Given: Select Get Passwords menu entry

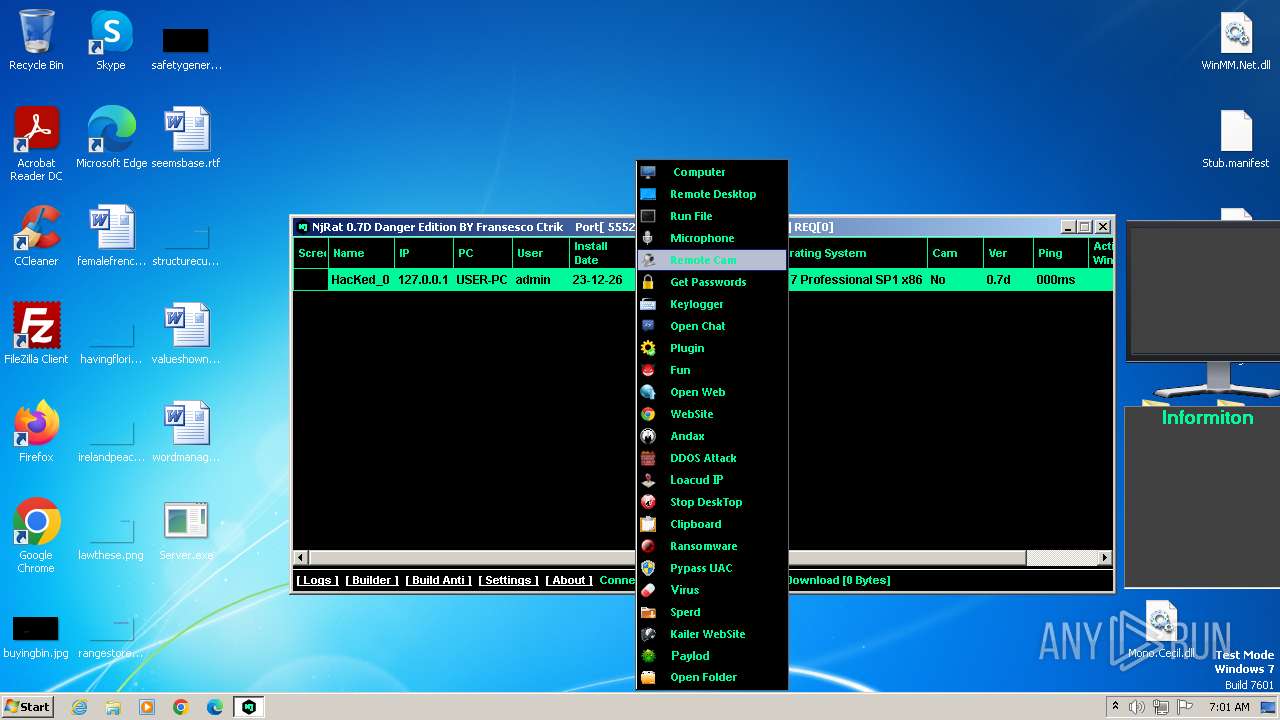Looking at the screenshot, I should pos(712,282).
